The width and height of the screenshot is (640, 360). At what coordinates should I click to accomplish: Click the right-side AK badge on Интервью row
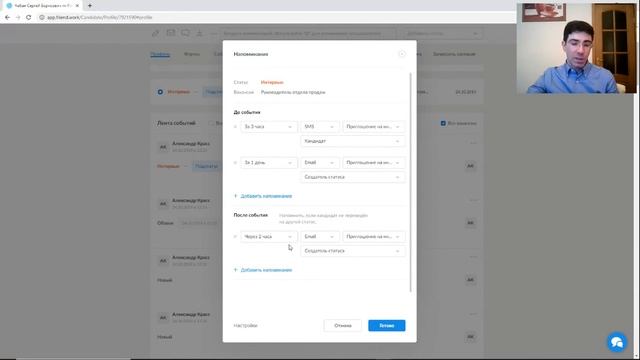click(470, 166)
